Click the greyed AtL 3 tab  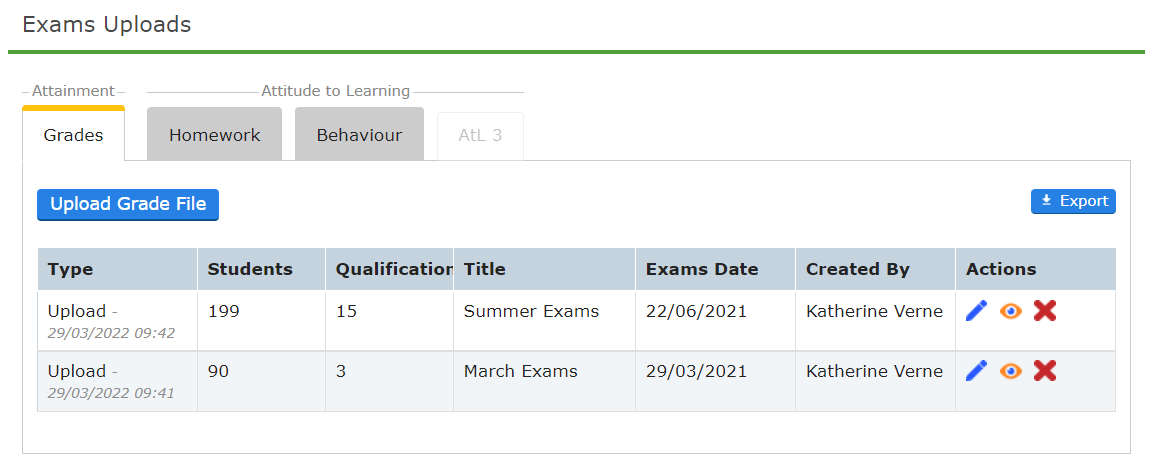480,135
